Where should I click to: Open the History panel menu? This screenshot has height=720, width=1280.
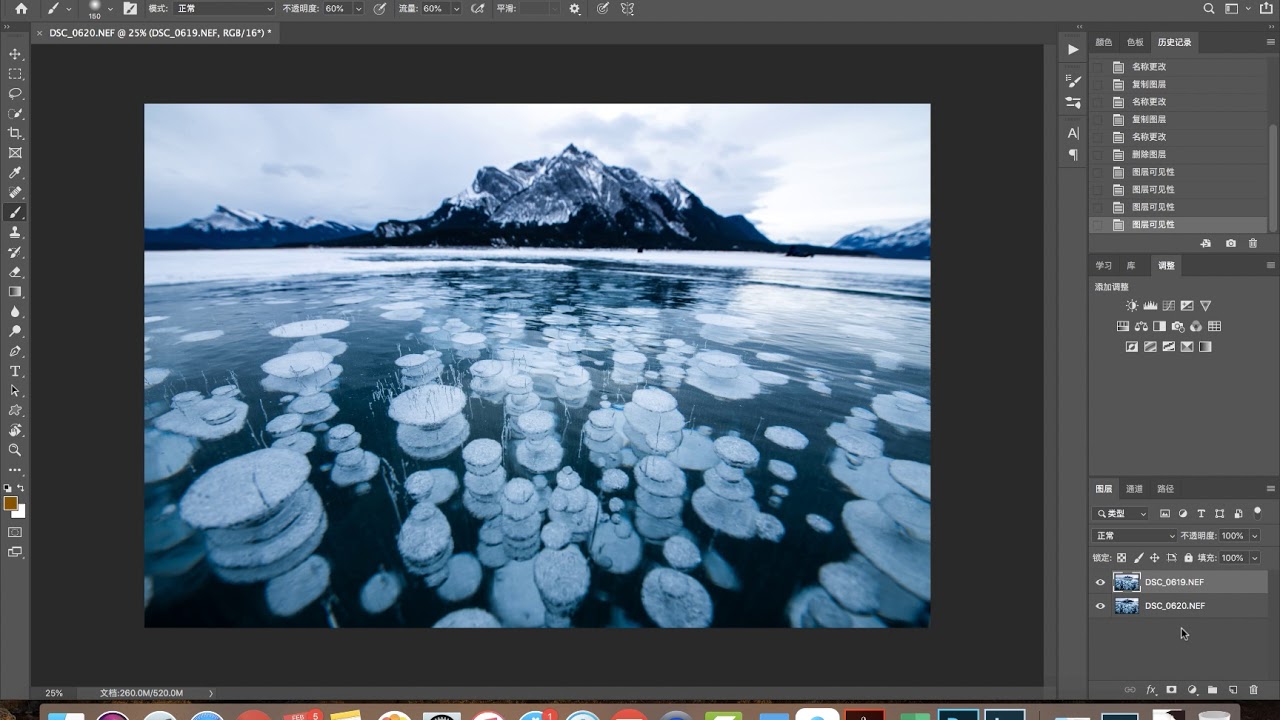1271,42
